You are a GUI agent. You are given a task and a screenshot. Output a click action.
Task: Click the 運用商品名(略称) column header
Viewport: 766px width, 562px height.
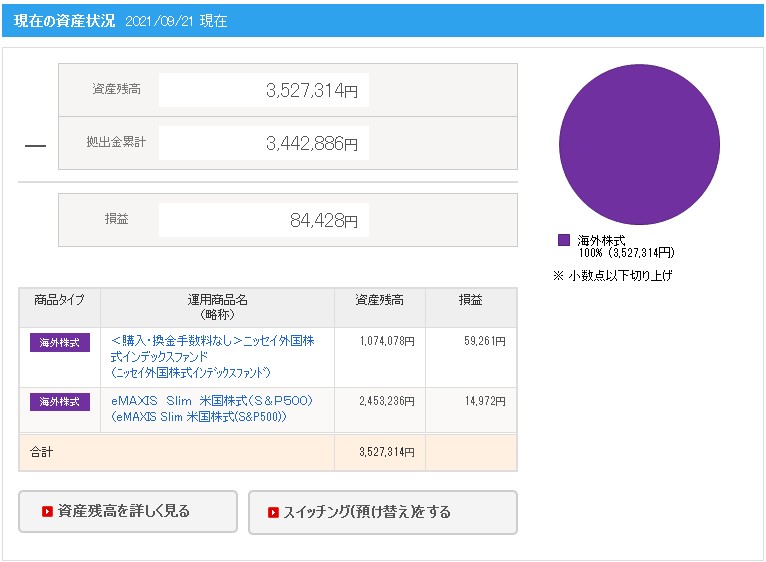tap(217, 307)
